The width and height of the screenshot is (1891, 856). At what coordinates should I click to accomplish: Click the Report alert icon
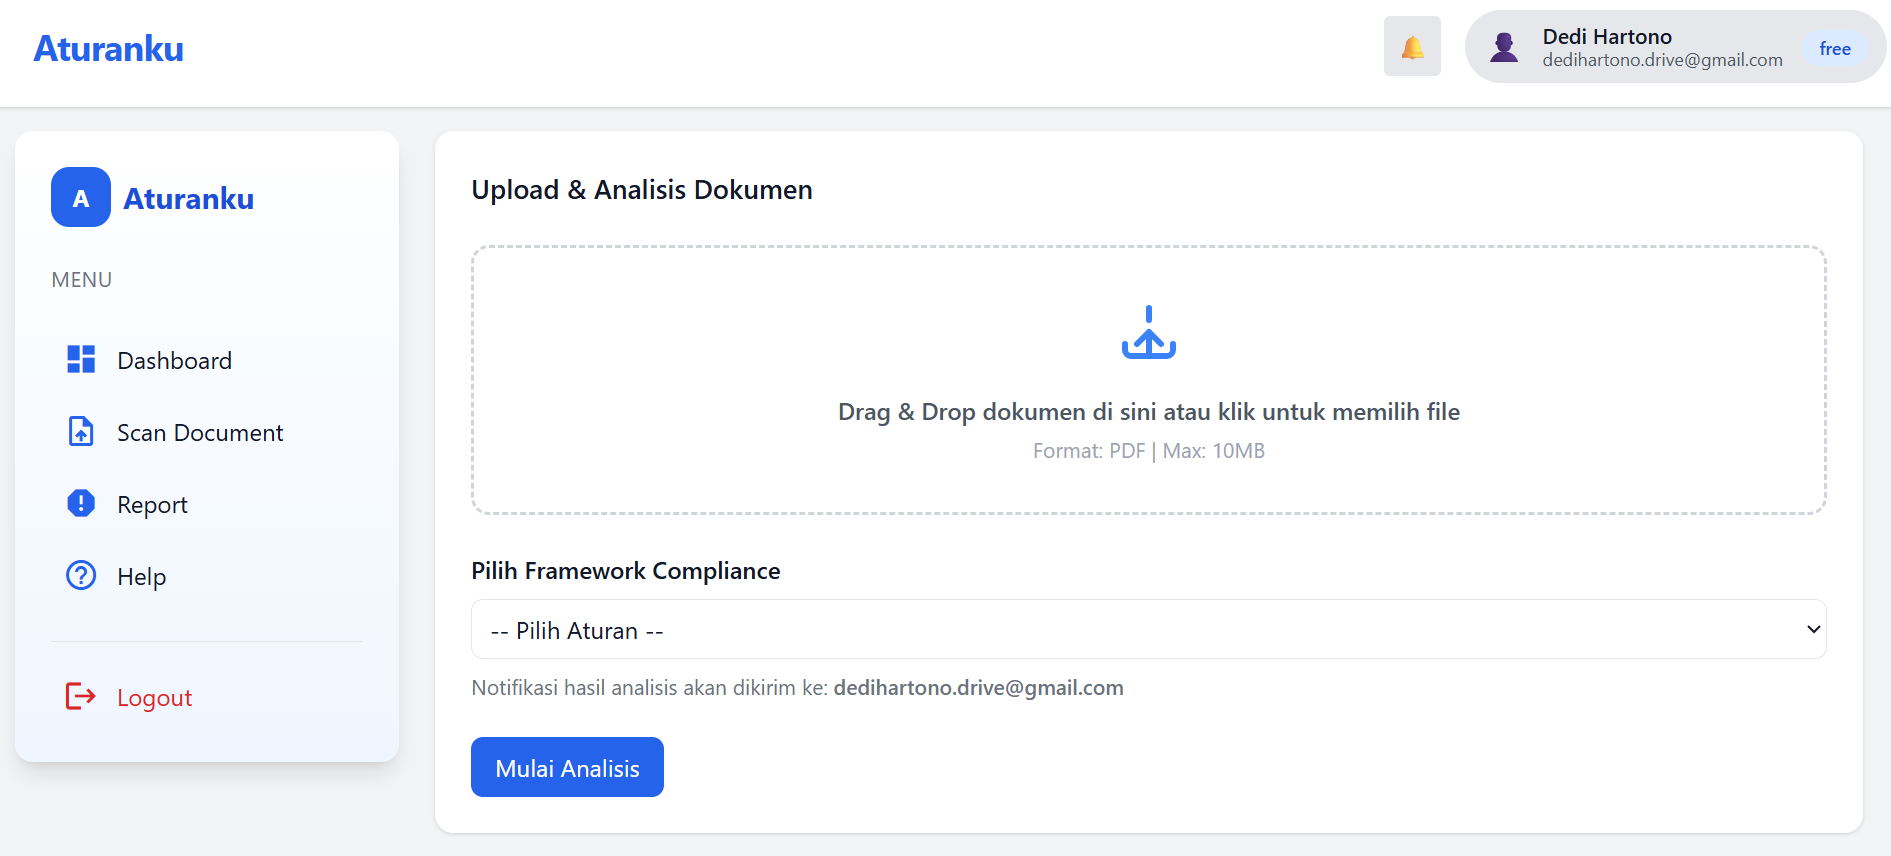[81, 503]
